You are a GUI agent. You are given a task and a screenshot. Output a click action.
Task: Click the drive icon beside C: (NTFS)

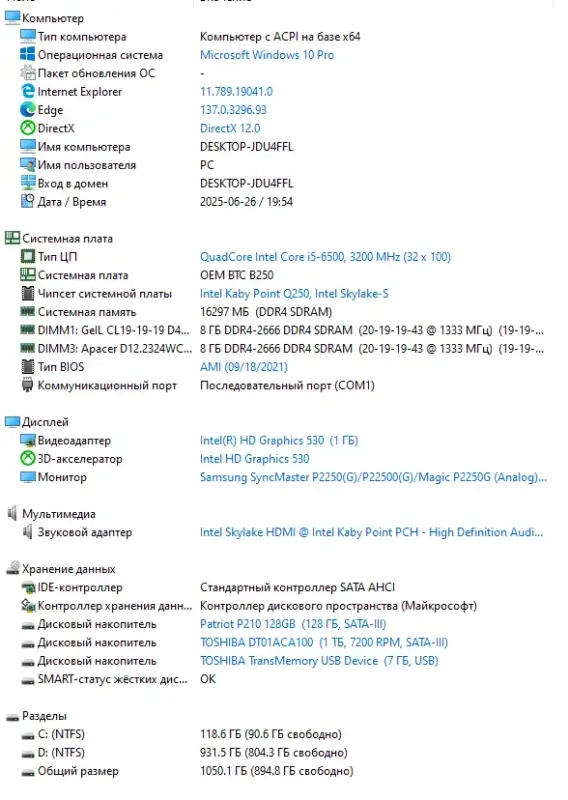[27, 735]
